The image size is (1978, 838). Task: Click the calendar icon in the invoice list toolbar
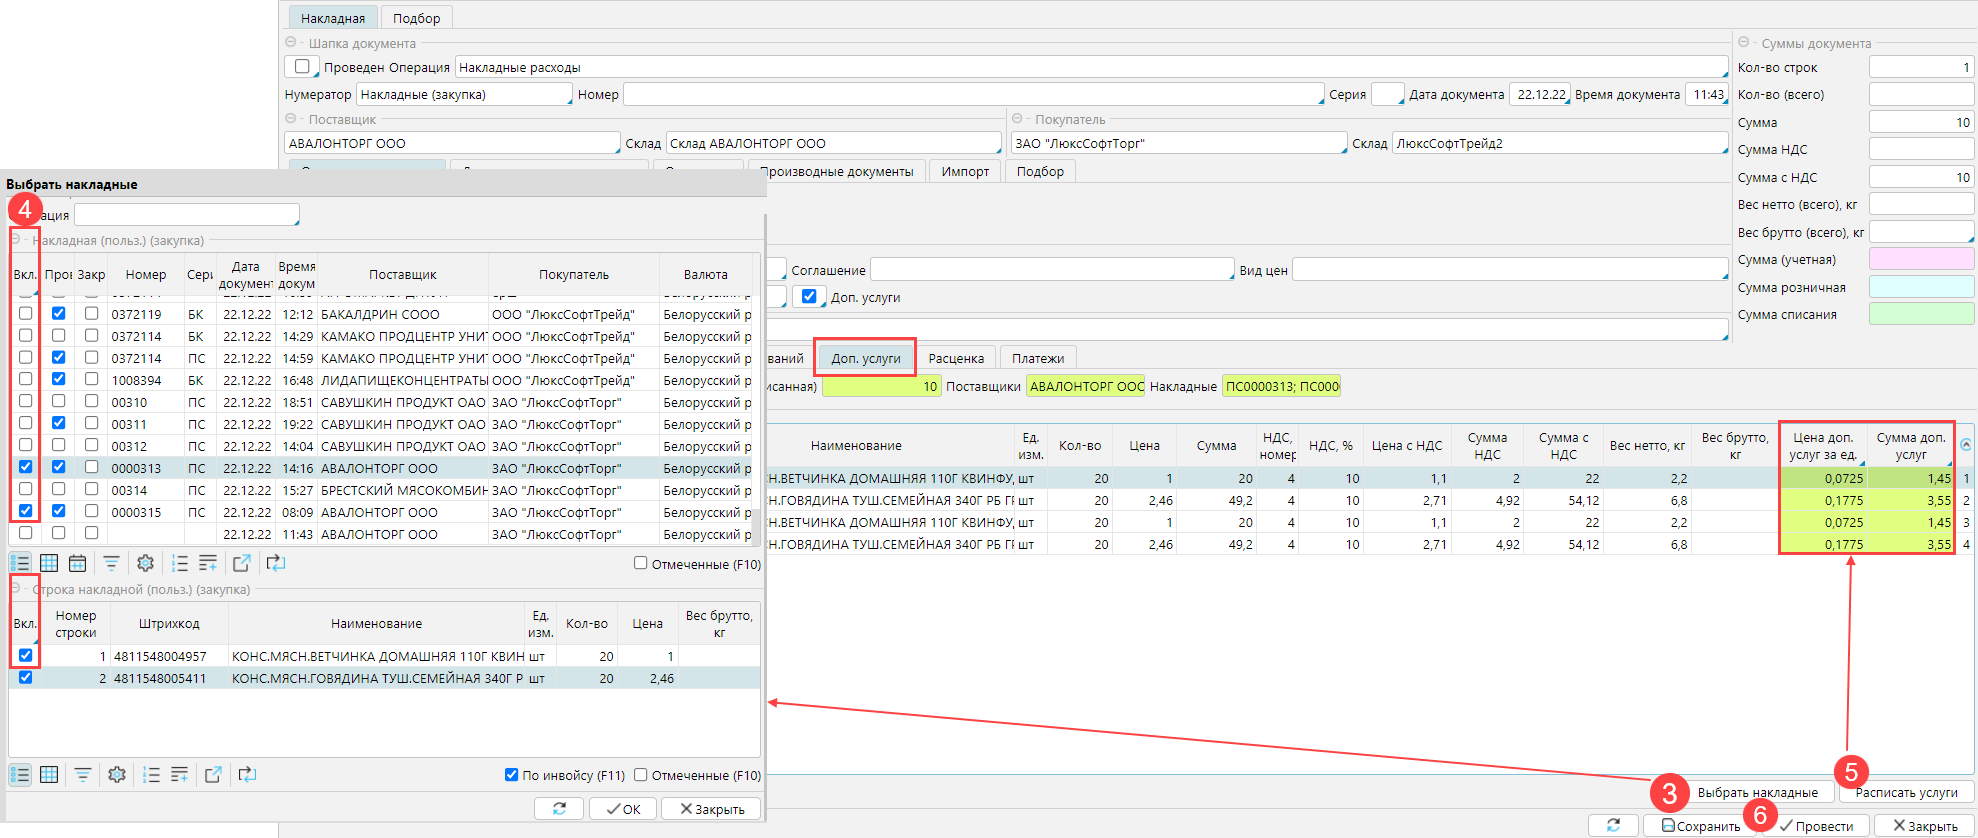click(x=77, y=563)
